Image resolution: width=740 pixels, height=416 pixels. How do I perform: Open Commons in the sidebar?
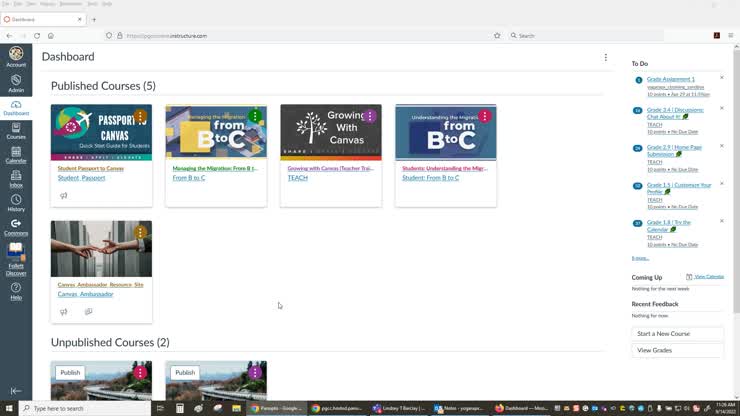(16, 227)
